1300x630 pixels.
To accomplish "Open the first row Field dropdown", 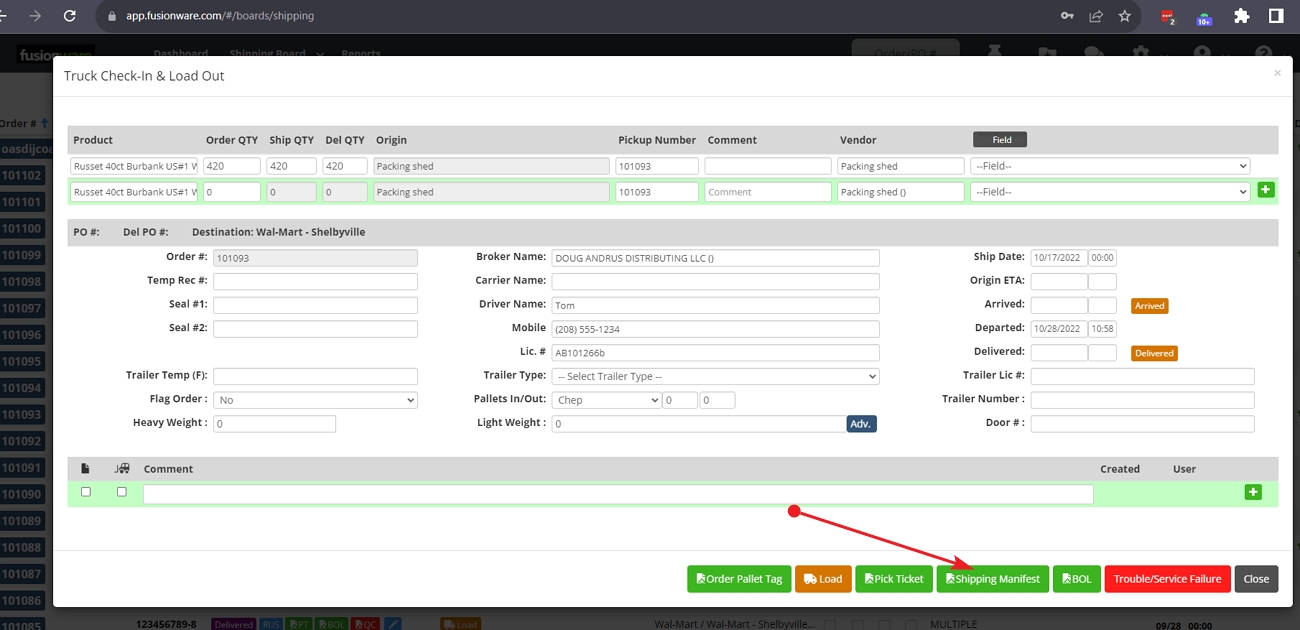I will coord(1110,166).
